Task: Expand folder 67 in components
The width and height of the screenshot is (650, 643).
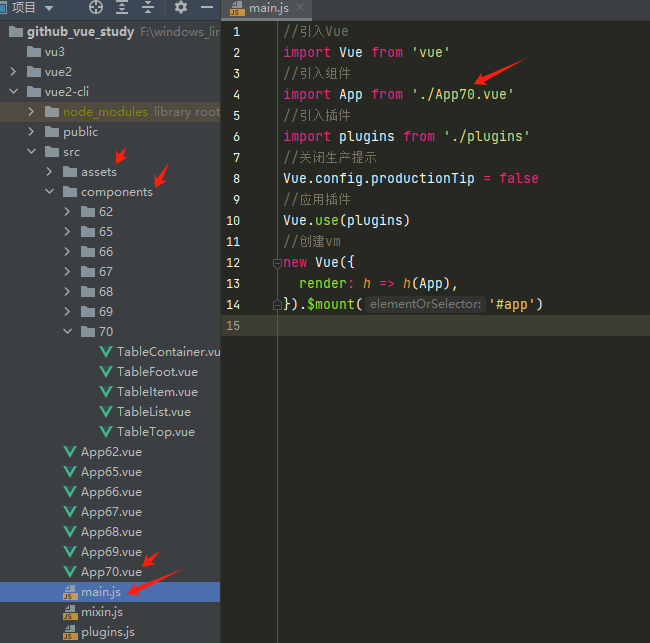Action: (68, 271)
